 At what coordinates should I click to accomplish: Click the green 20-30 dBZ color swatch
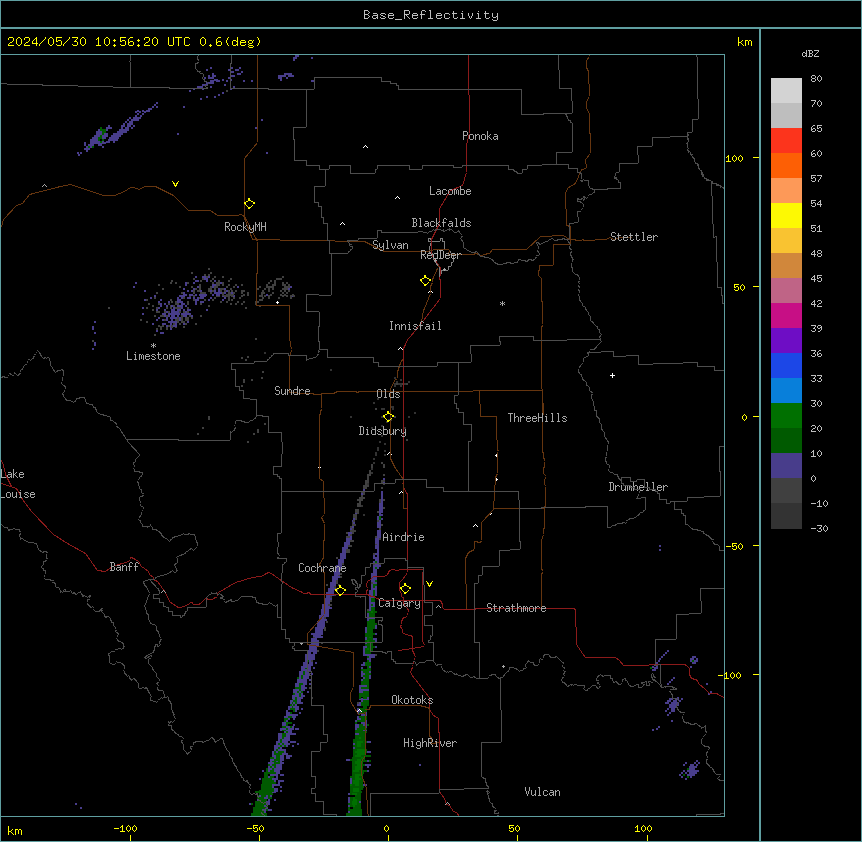pyautogui.click(x=786, y=416)
